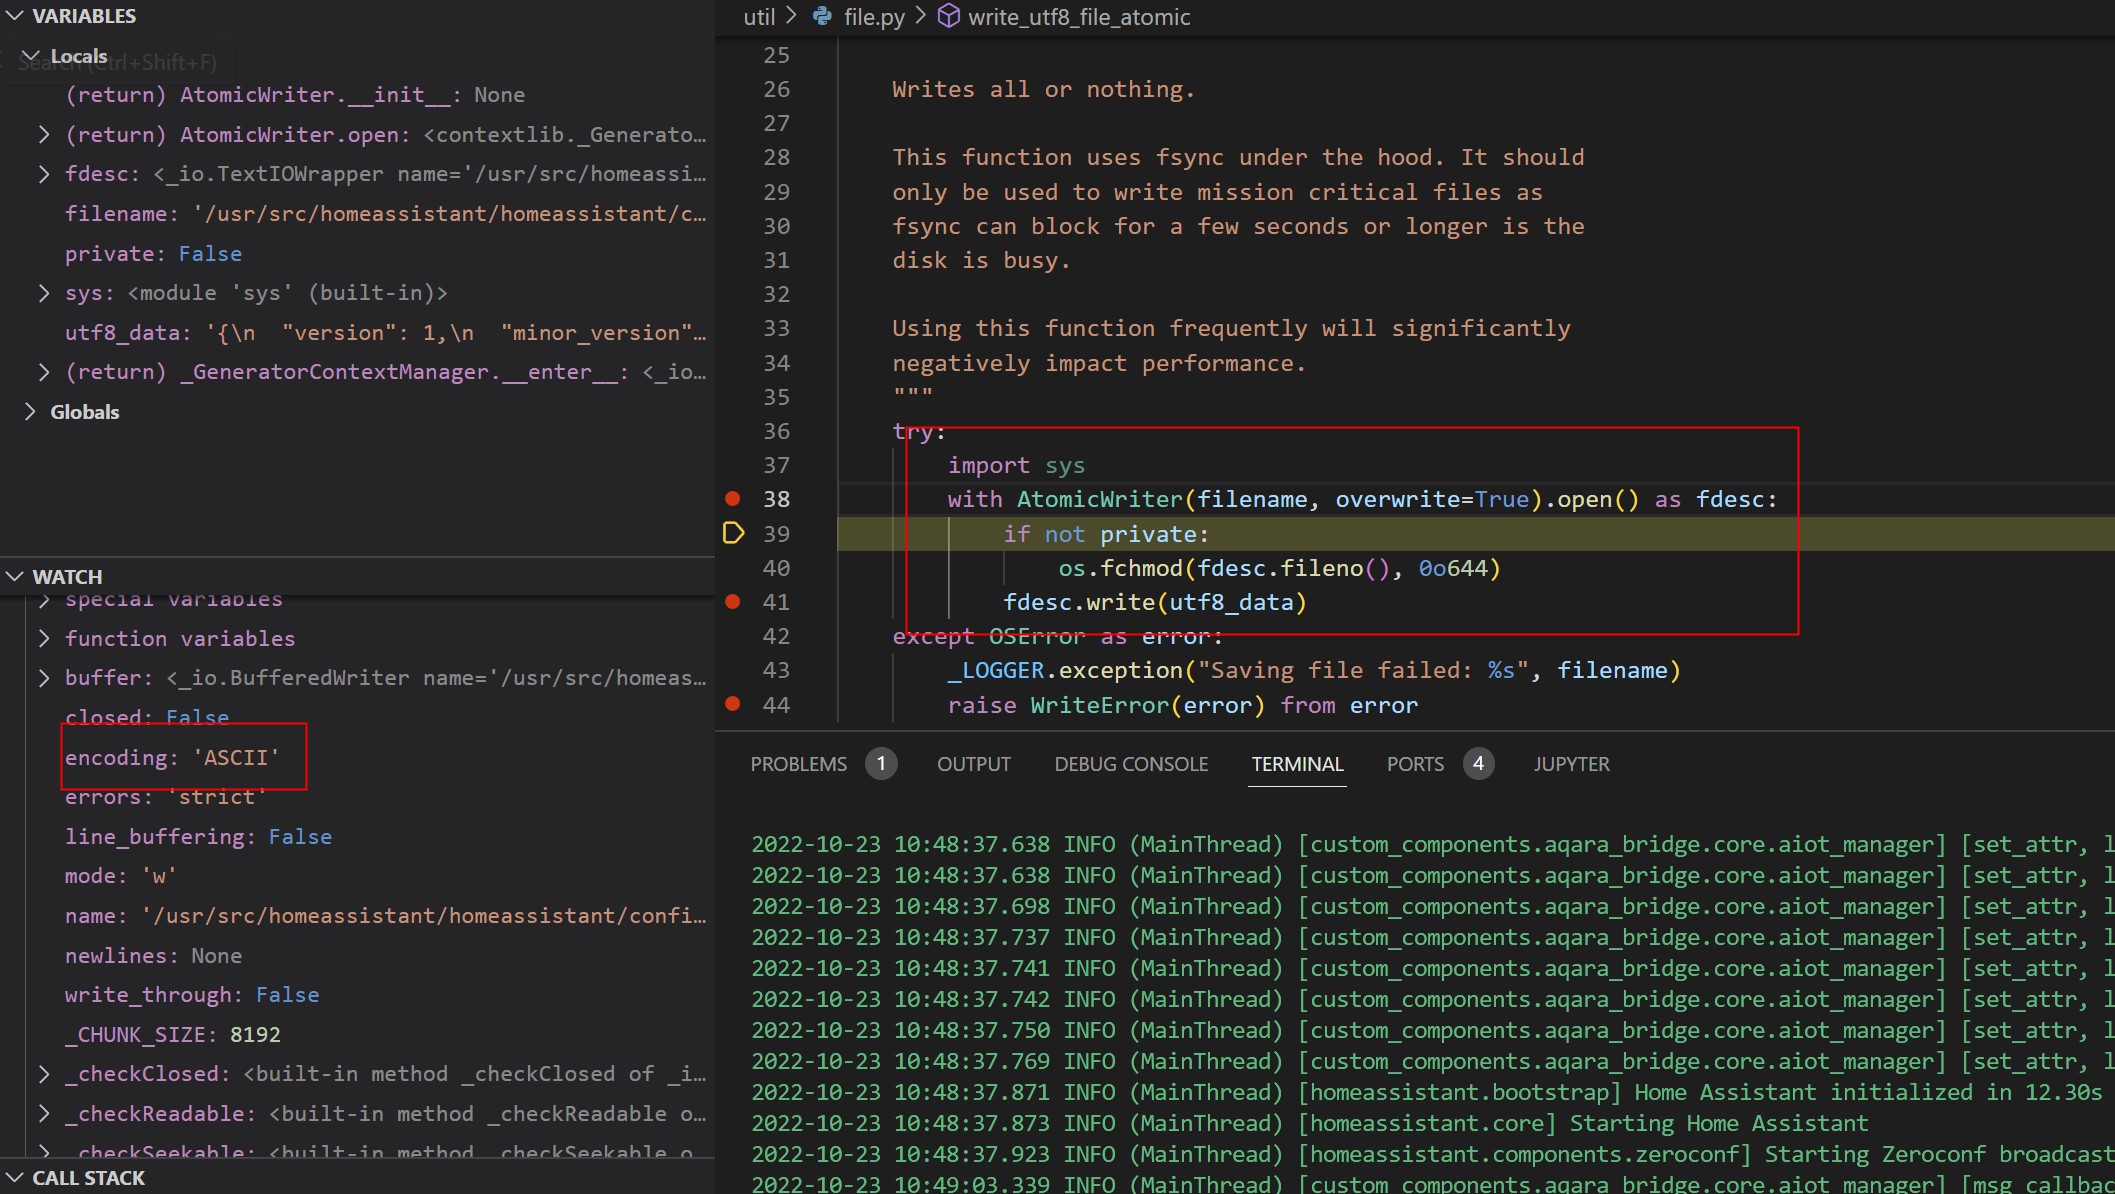The image size is (2115, 1194).
Task: Collapse the WATCH section
Action: 15,577
